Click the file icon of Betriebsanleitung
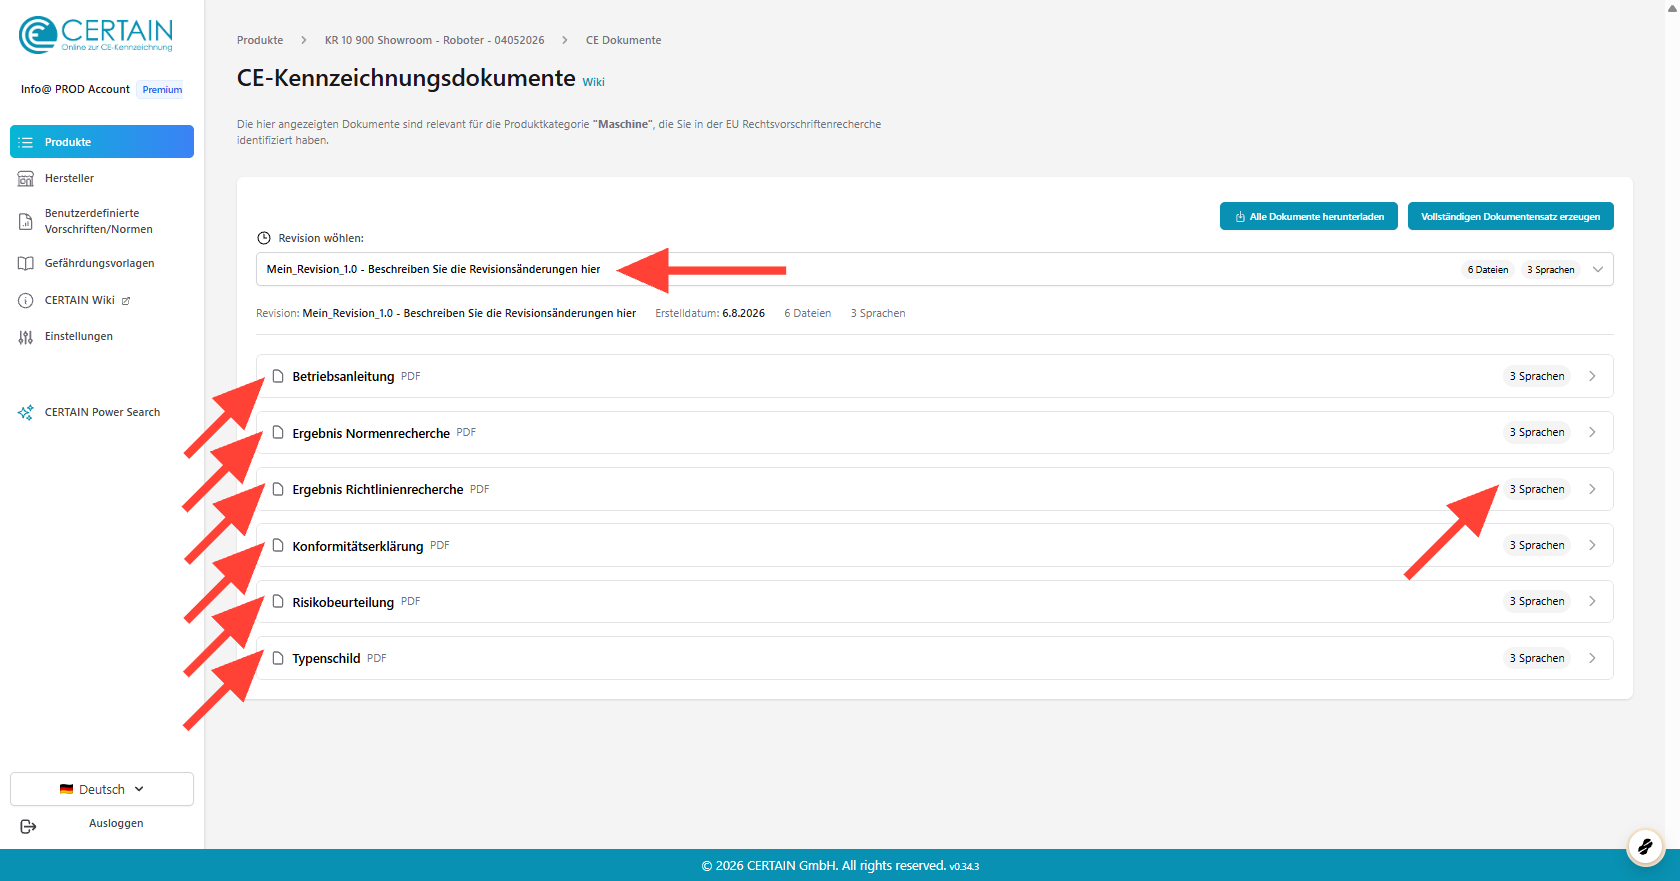 click(278, 376)
